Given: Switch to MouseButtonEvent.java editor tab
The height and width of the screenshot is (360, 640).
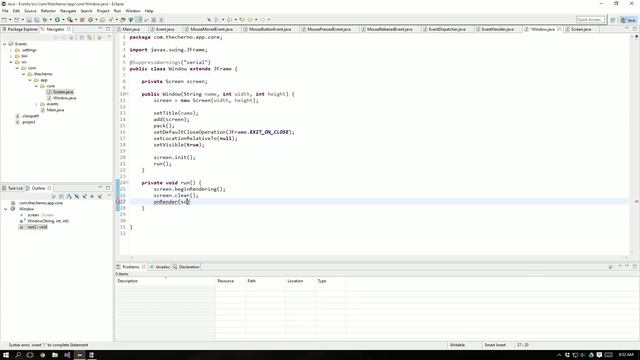Looking at the screenshot, I should click(x=270, y=29).
